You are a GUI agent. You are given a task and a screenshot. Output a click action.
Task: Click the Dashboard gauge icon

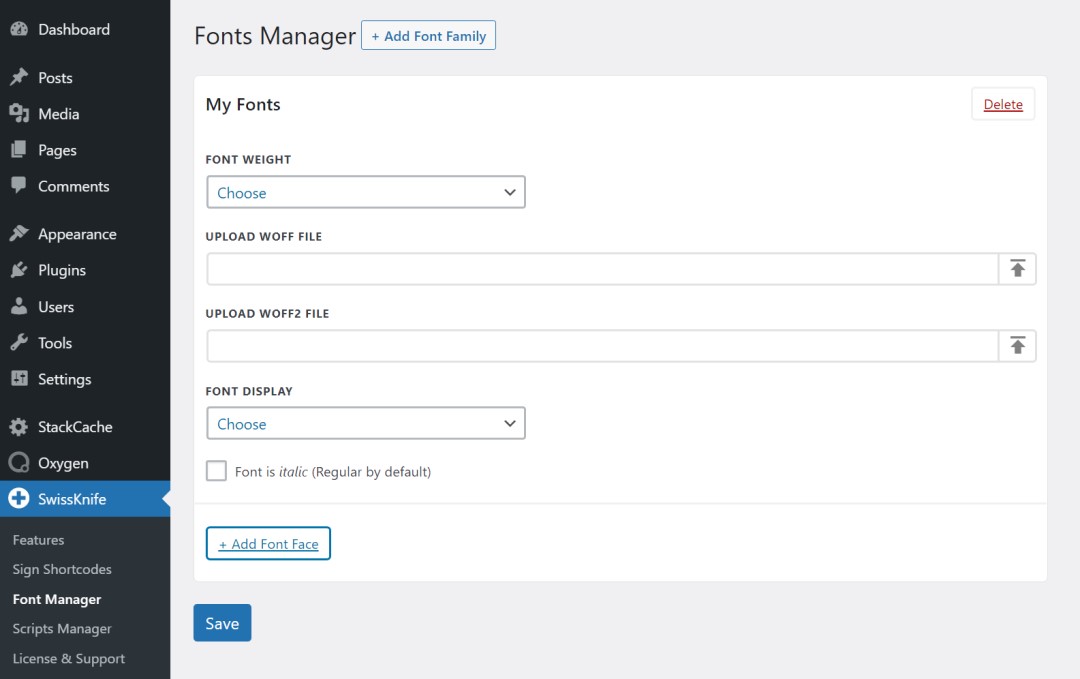[18, 29]
